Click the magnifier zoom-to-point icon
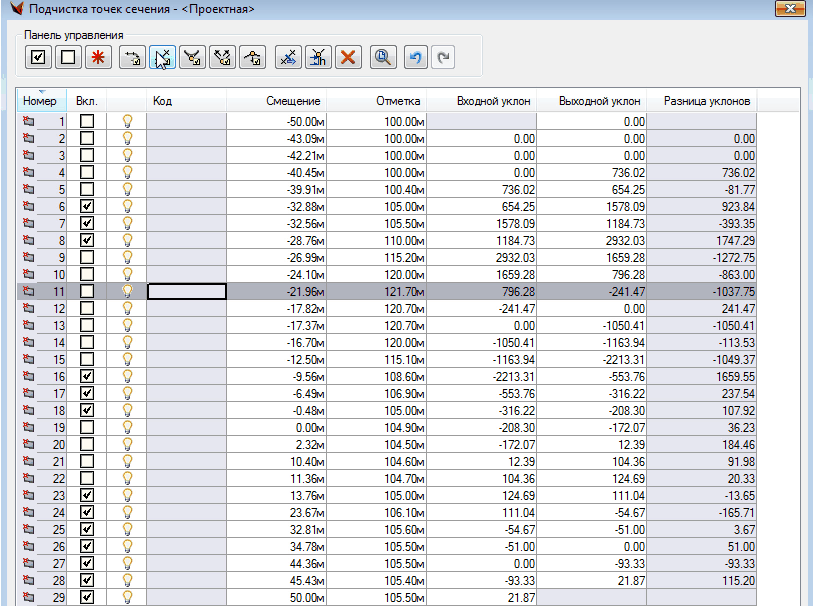This screenshot has height=606, width=813. click(382, 58)
